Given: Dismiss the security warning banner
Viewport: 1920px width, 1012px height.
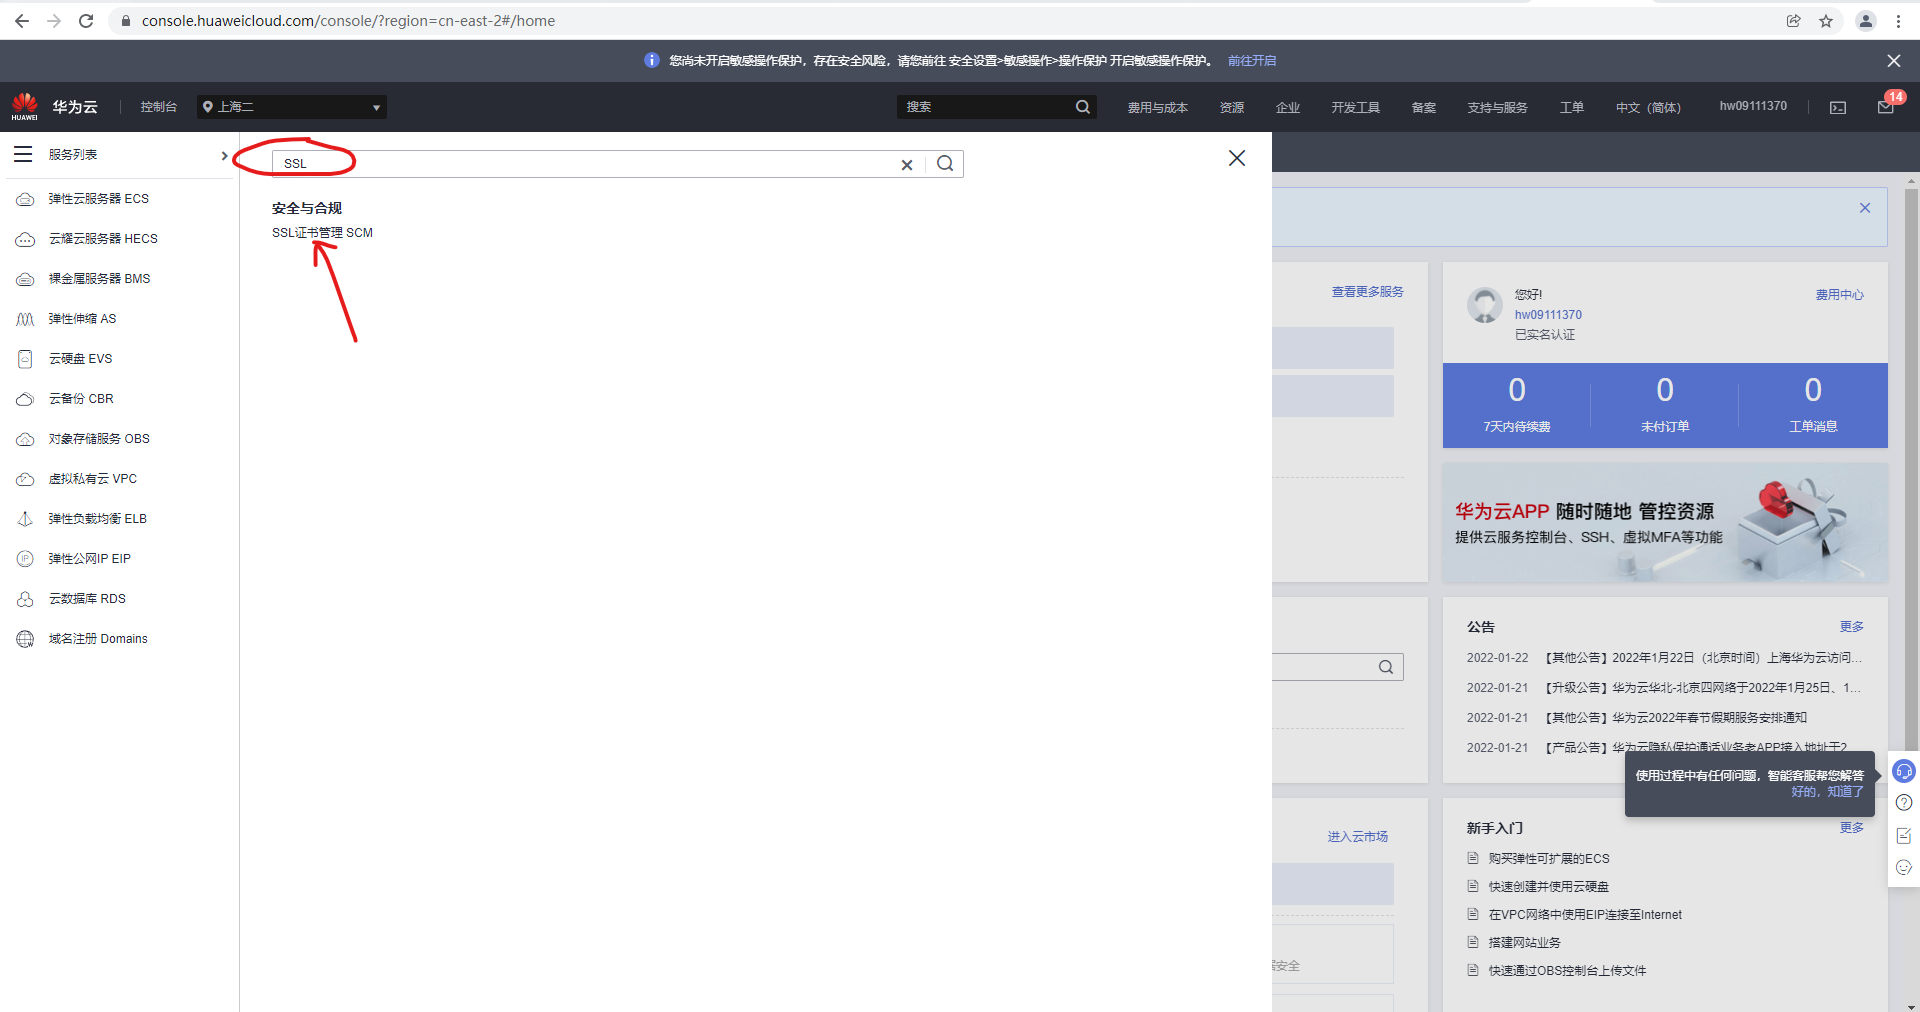Looking at the screenshot, I should [1894, 61].
